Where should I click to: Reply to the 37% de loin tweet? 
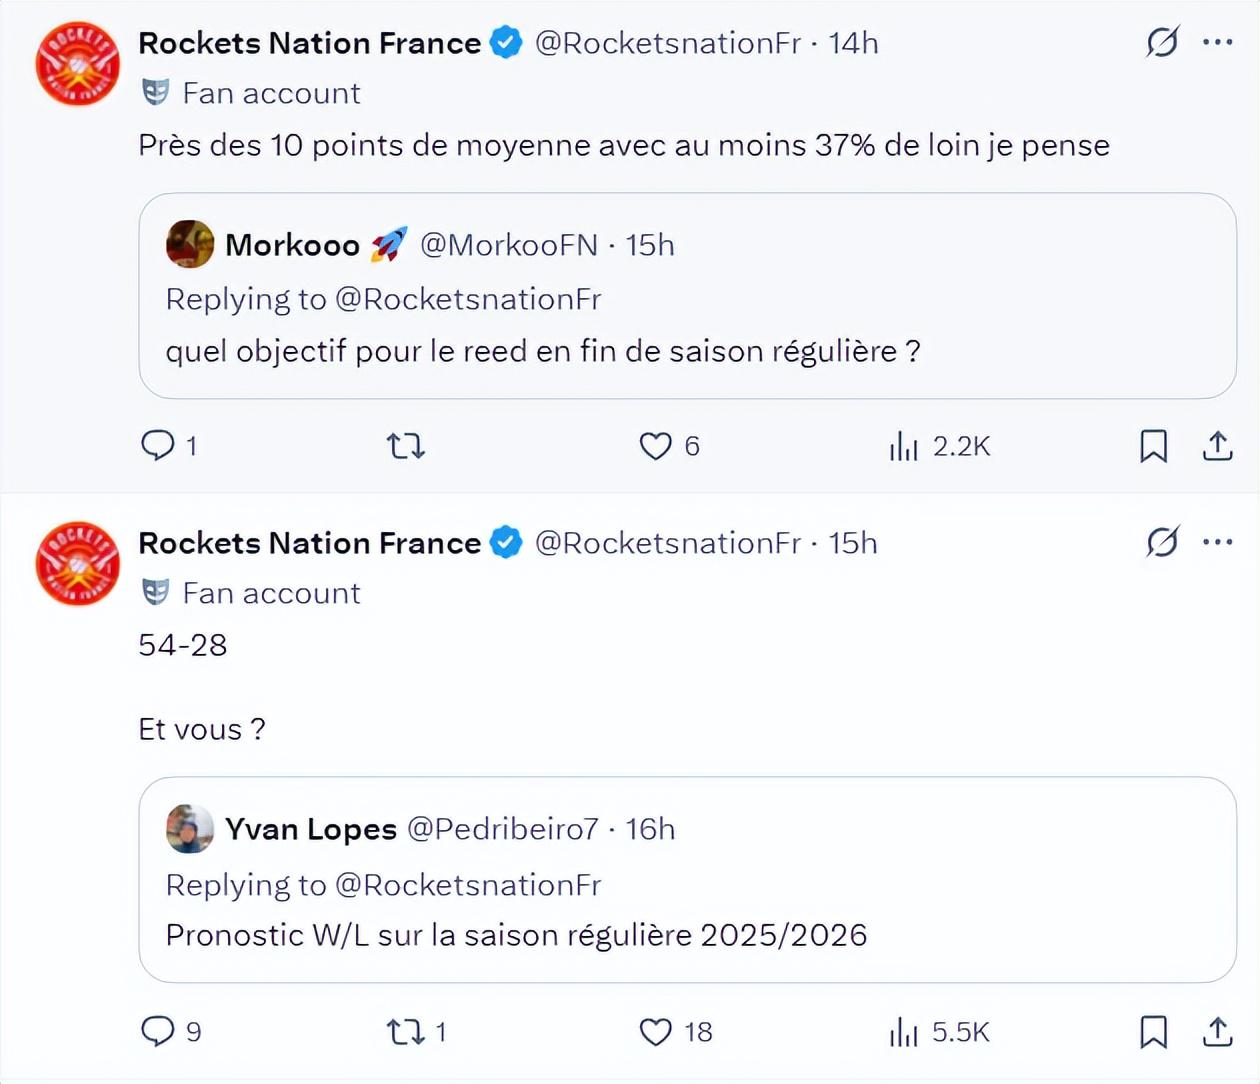pos(157,445)
